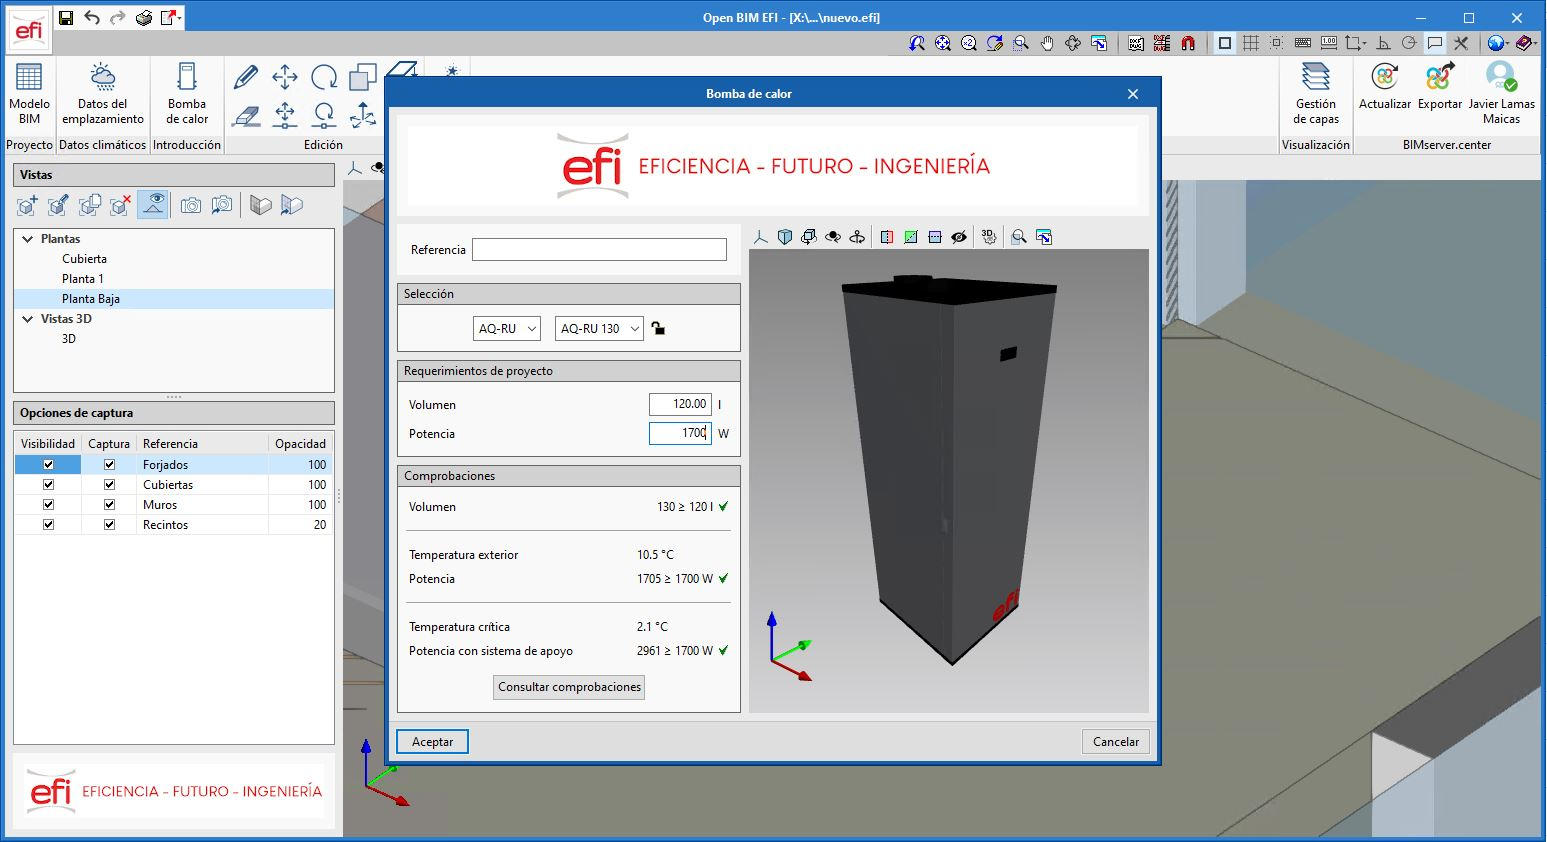
Task: Select Planta 1 in Plantas tree
Action: pyautogui.click(x=83, y=279)
